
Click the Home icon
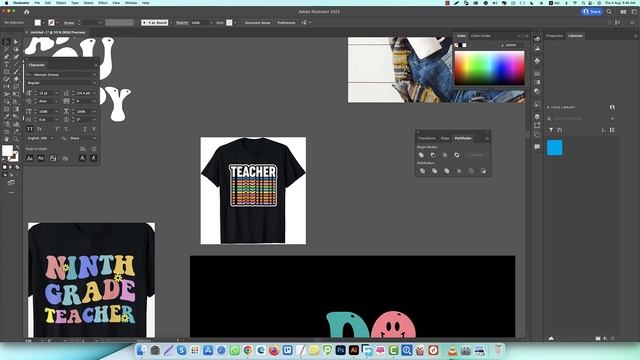click(x=27, y=12)
